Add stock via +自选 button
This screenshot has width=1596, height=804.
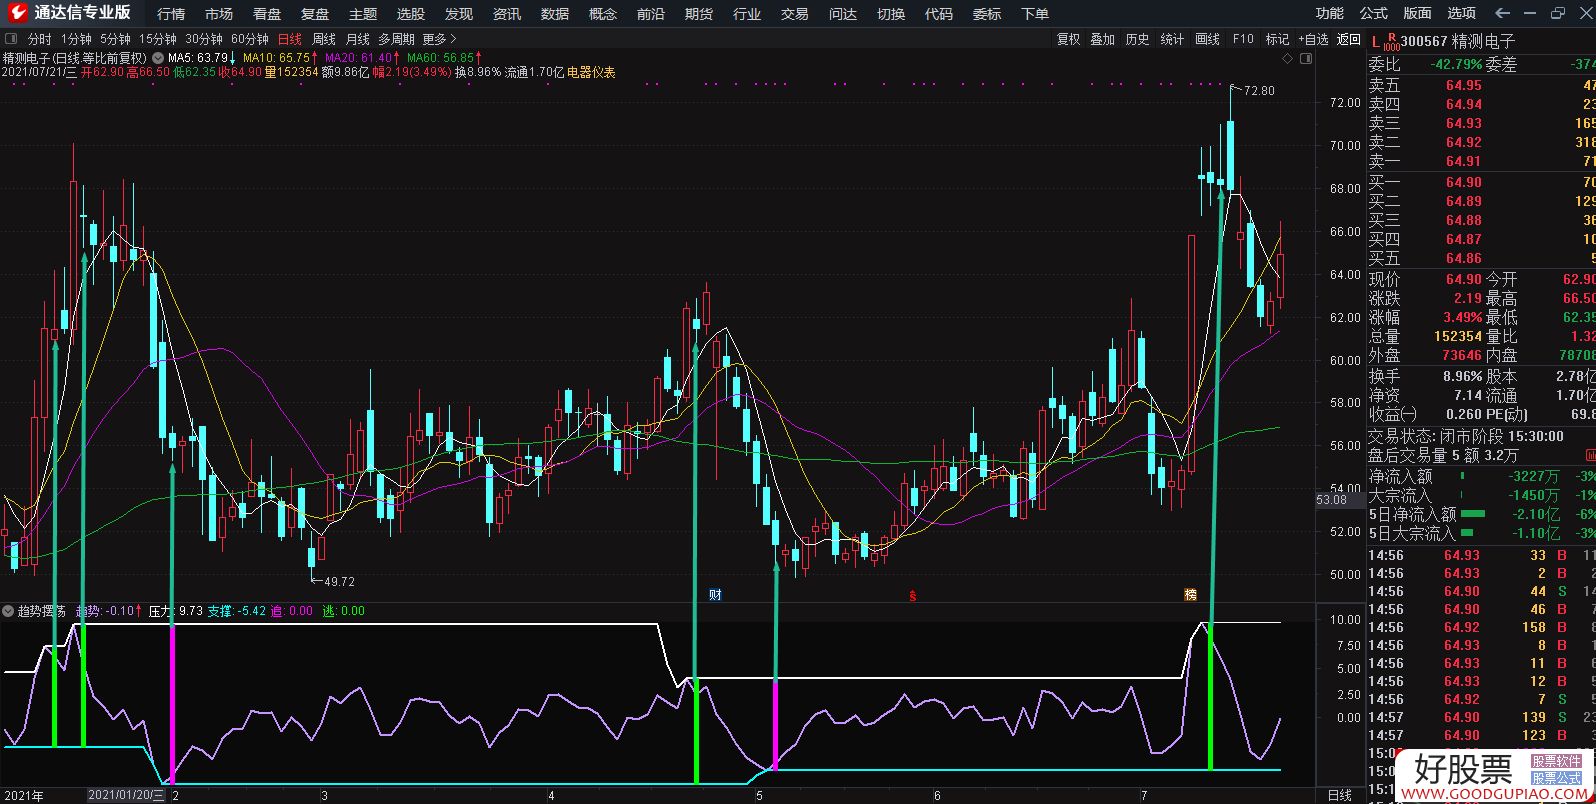pos(1314,39)
